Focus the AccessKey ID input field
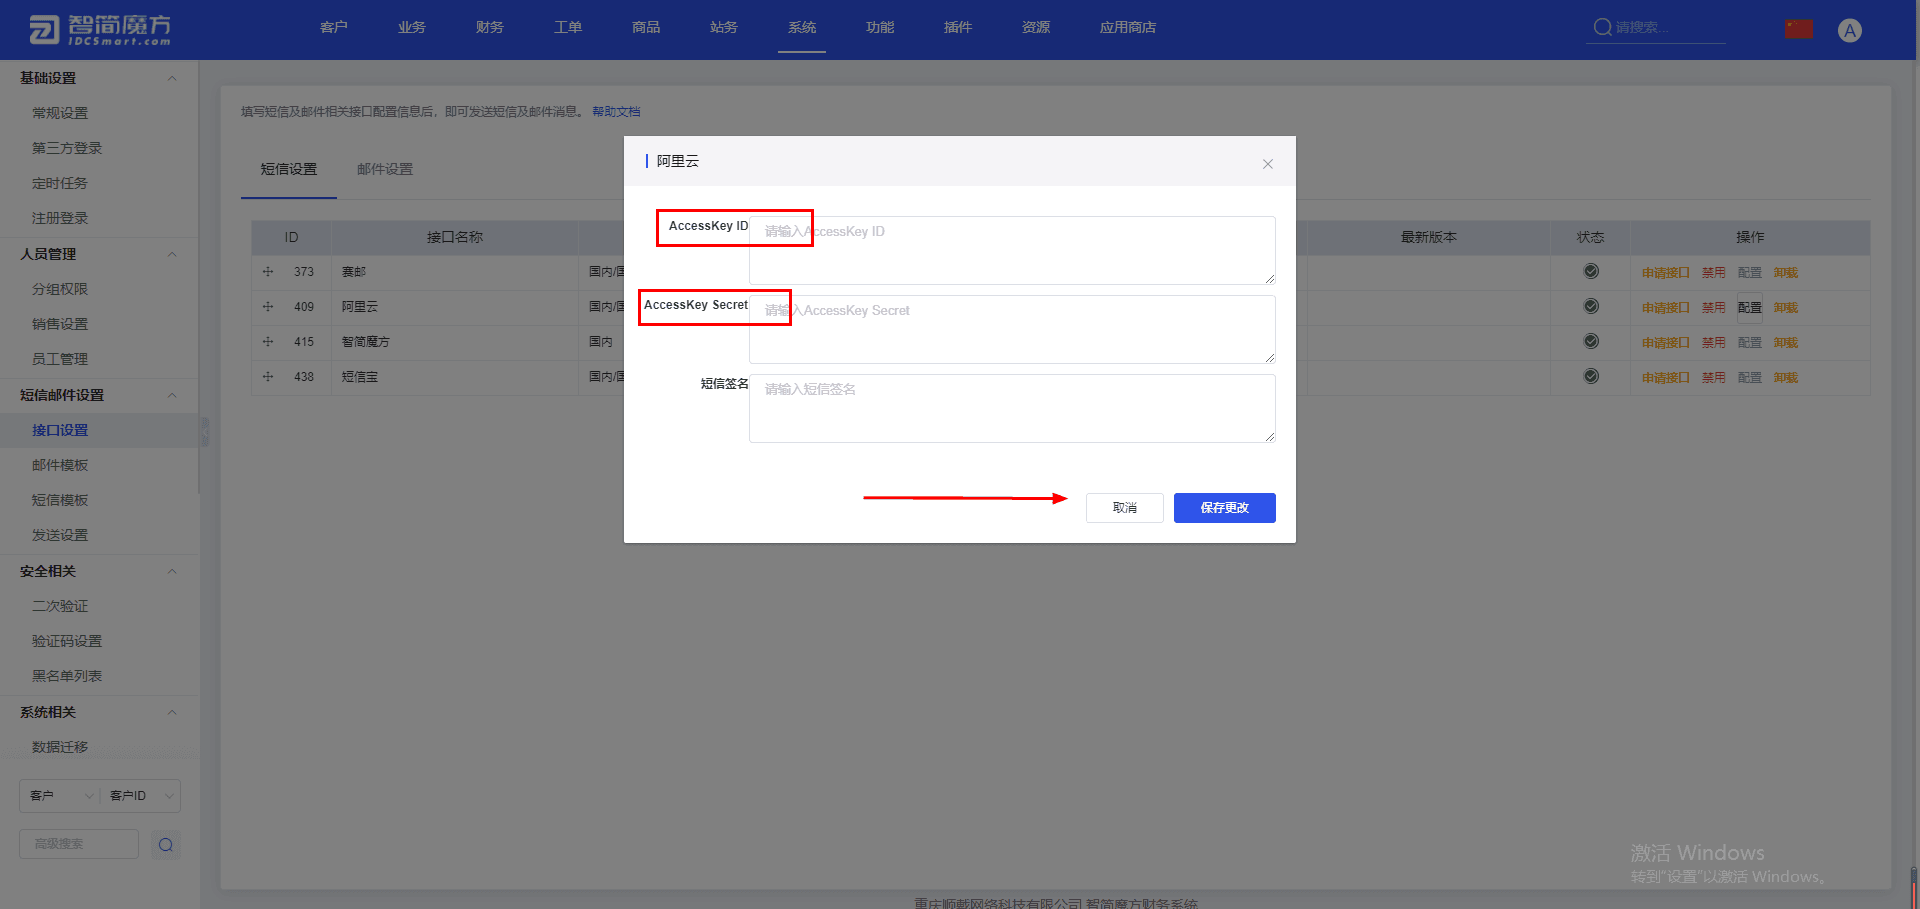 click(x=1012, y=250)
